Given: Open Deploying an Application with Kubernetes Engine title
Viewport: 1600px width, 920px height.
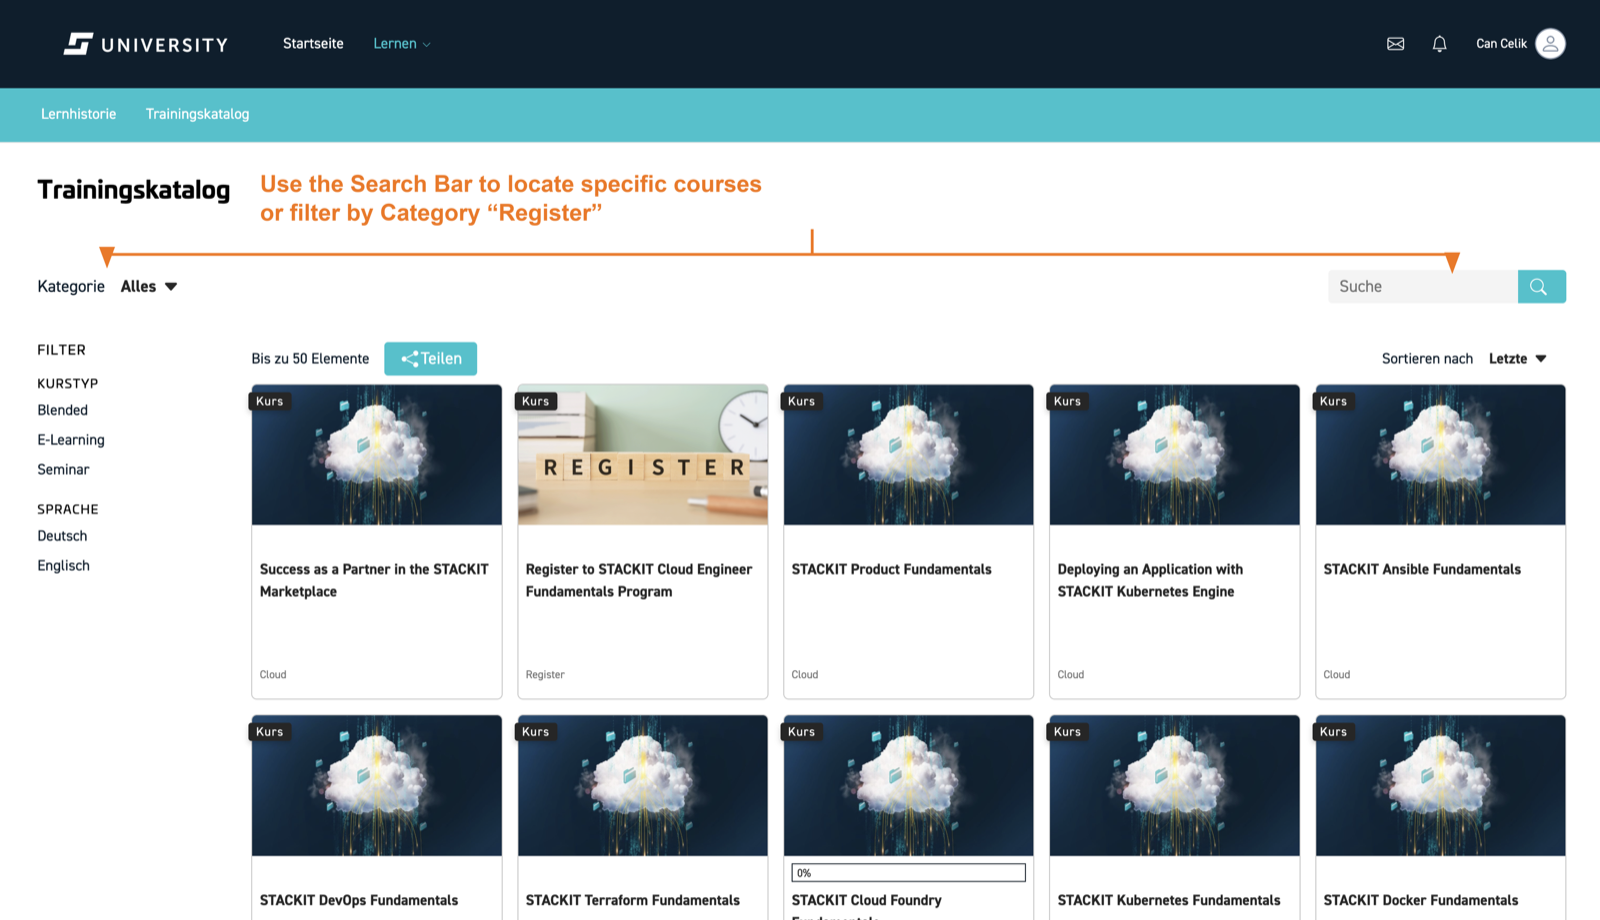Looking at the screenshot, I should (1150, 580).
